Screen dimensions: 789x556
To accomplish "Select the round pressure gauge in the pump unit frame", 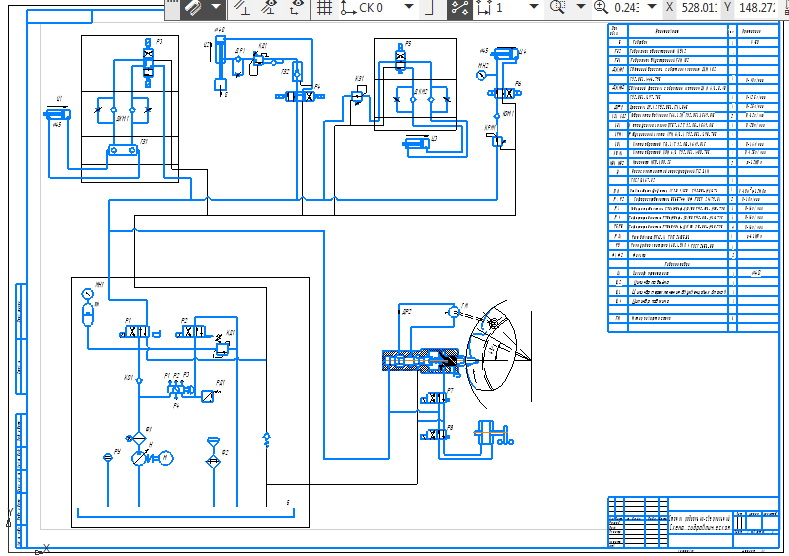I will point(87,294).
